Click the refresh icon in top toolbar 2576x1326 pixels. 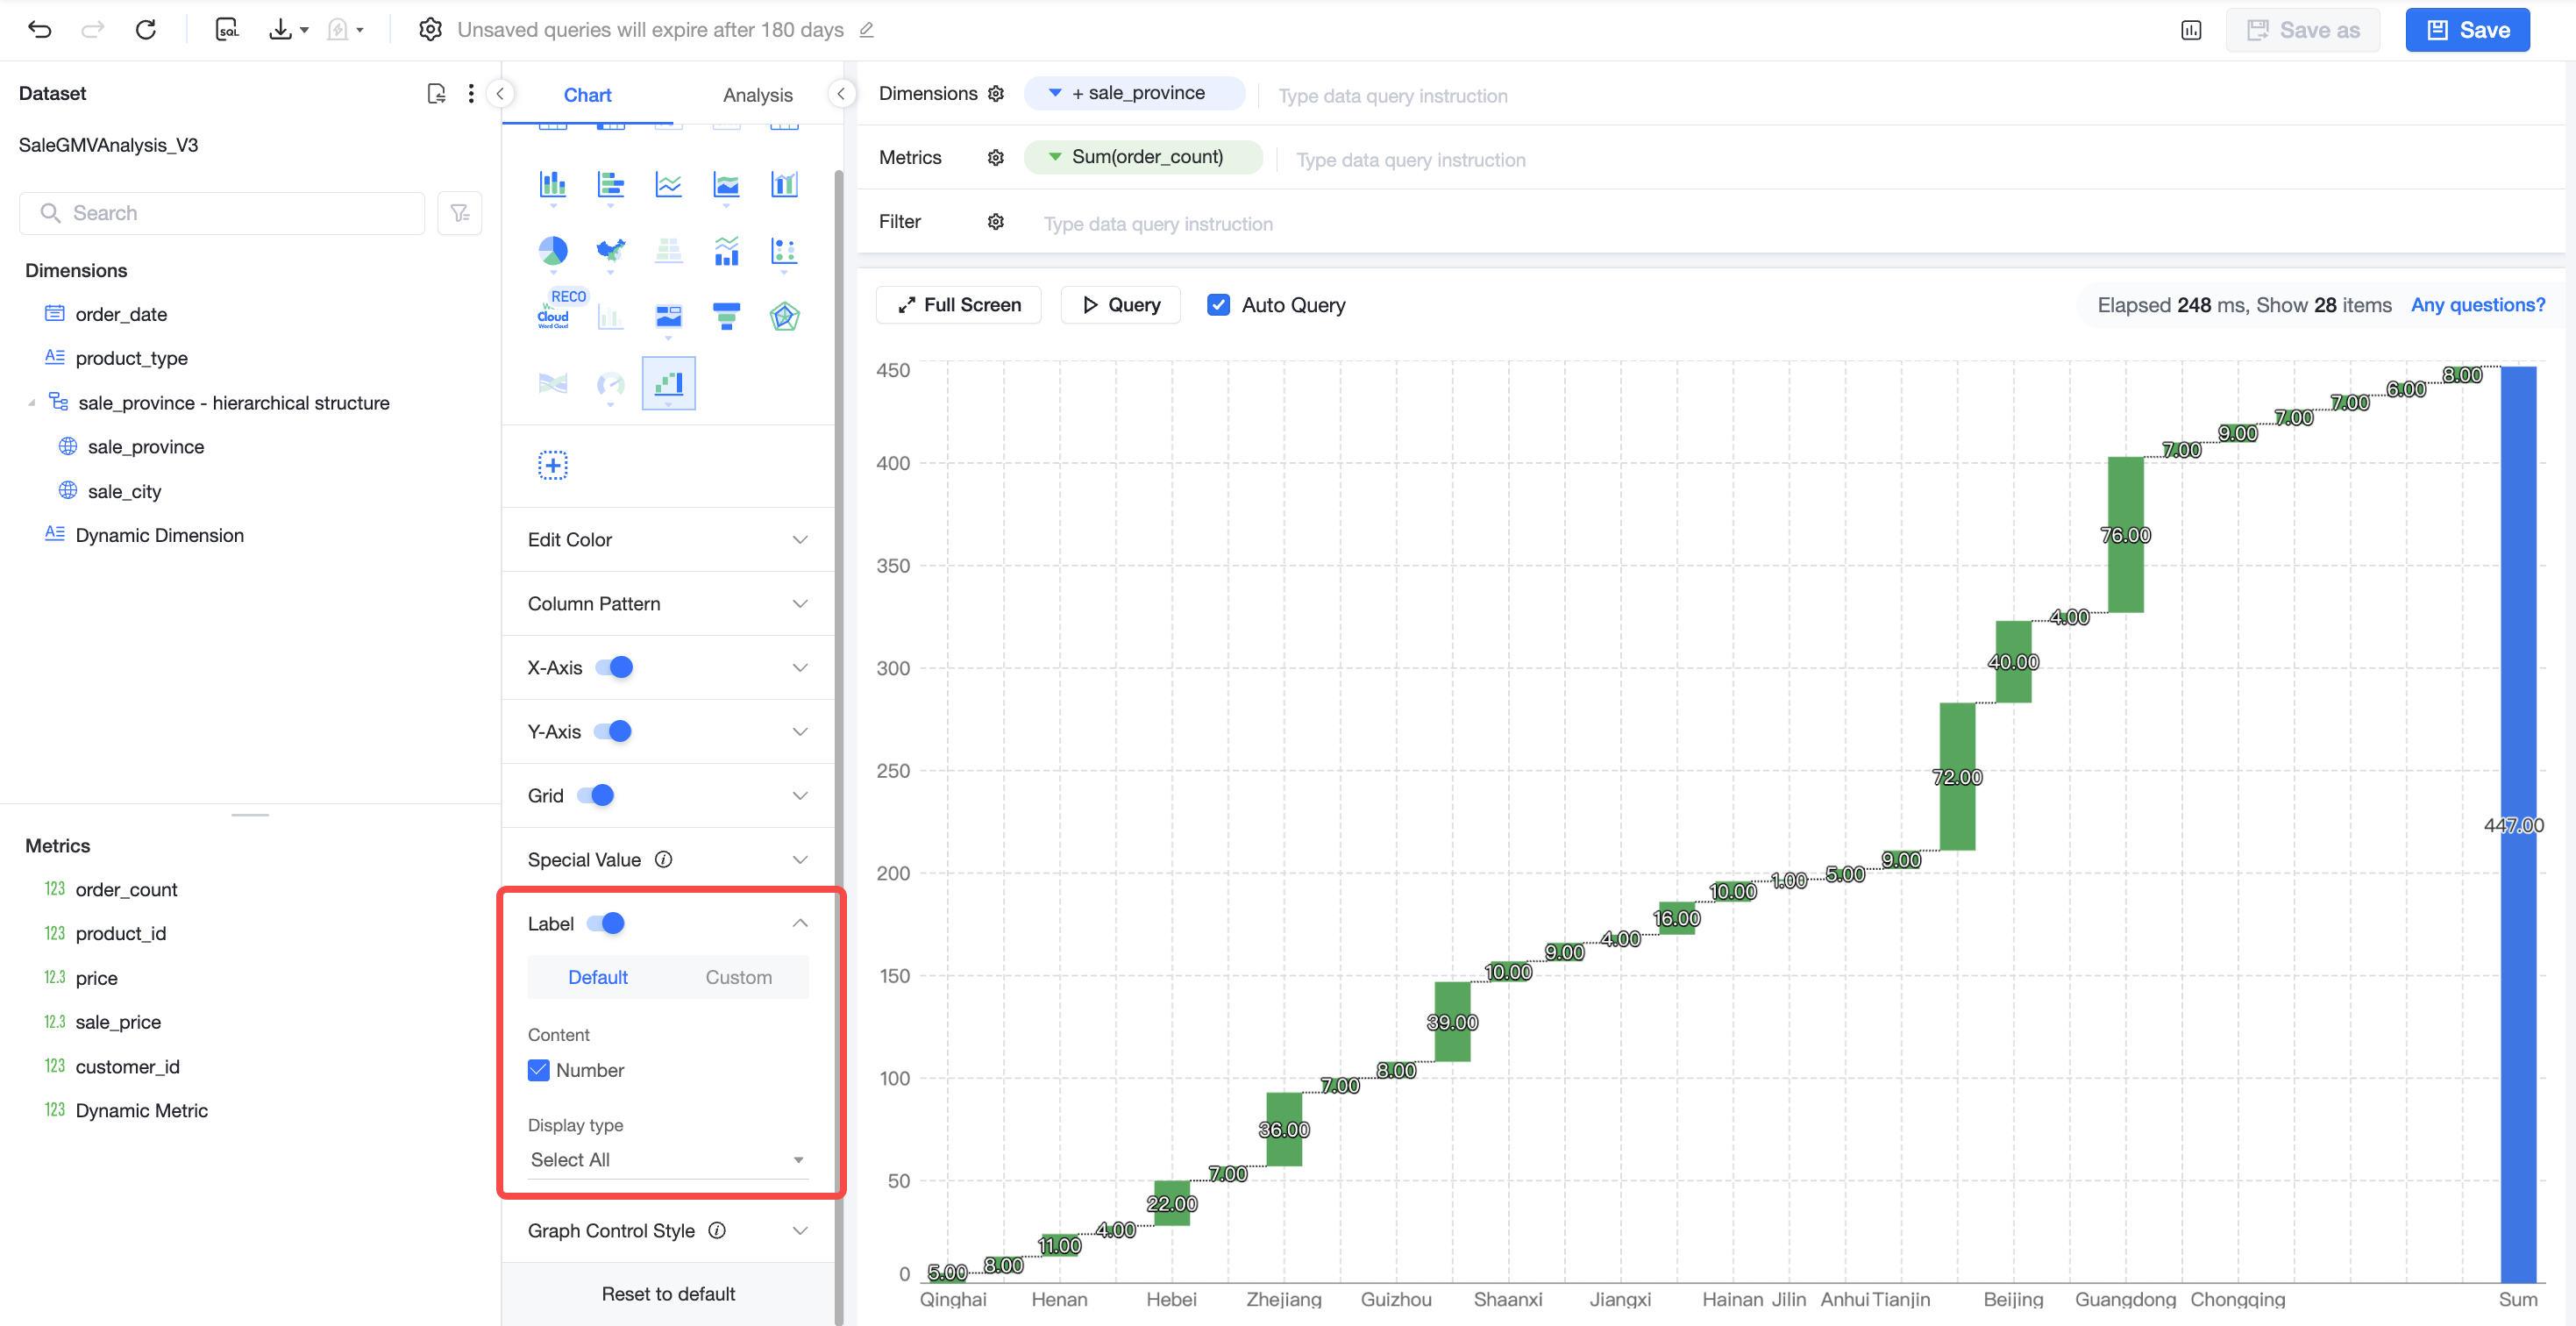(x=146, y=30)
